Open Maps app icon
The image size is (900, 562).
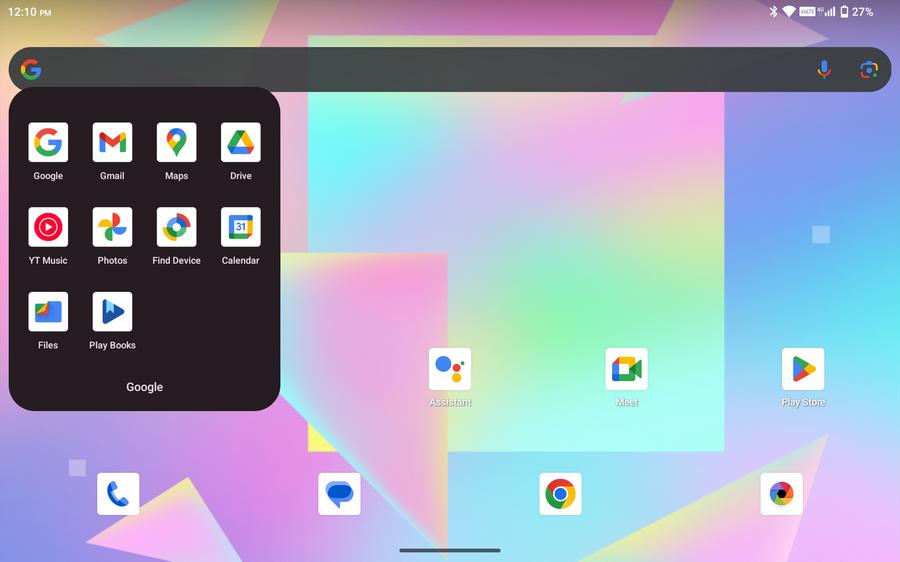point(177,142)
